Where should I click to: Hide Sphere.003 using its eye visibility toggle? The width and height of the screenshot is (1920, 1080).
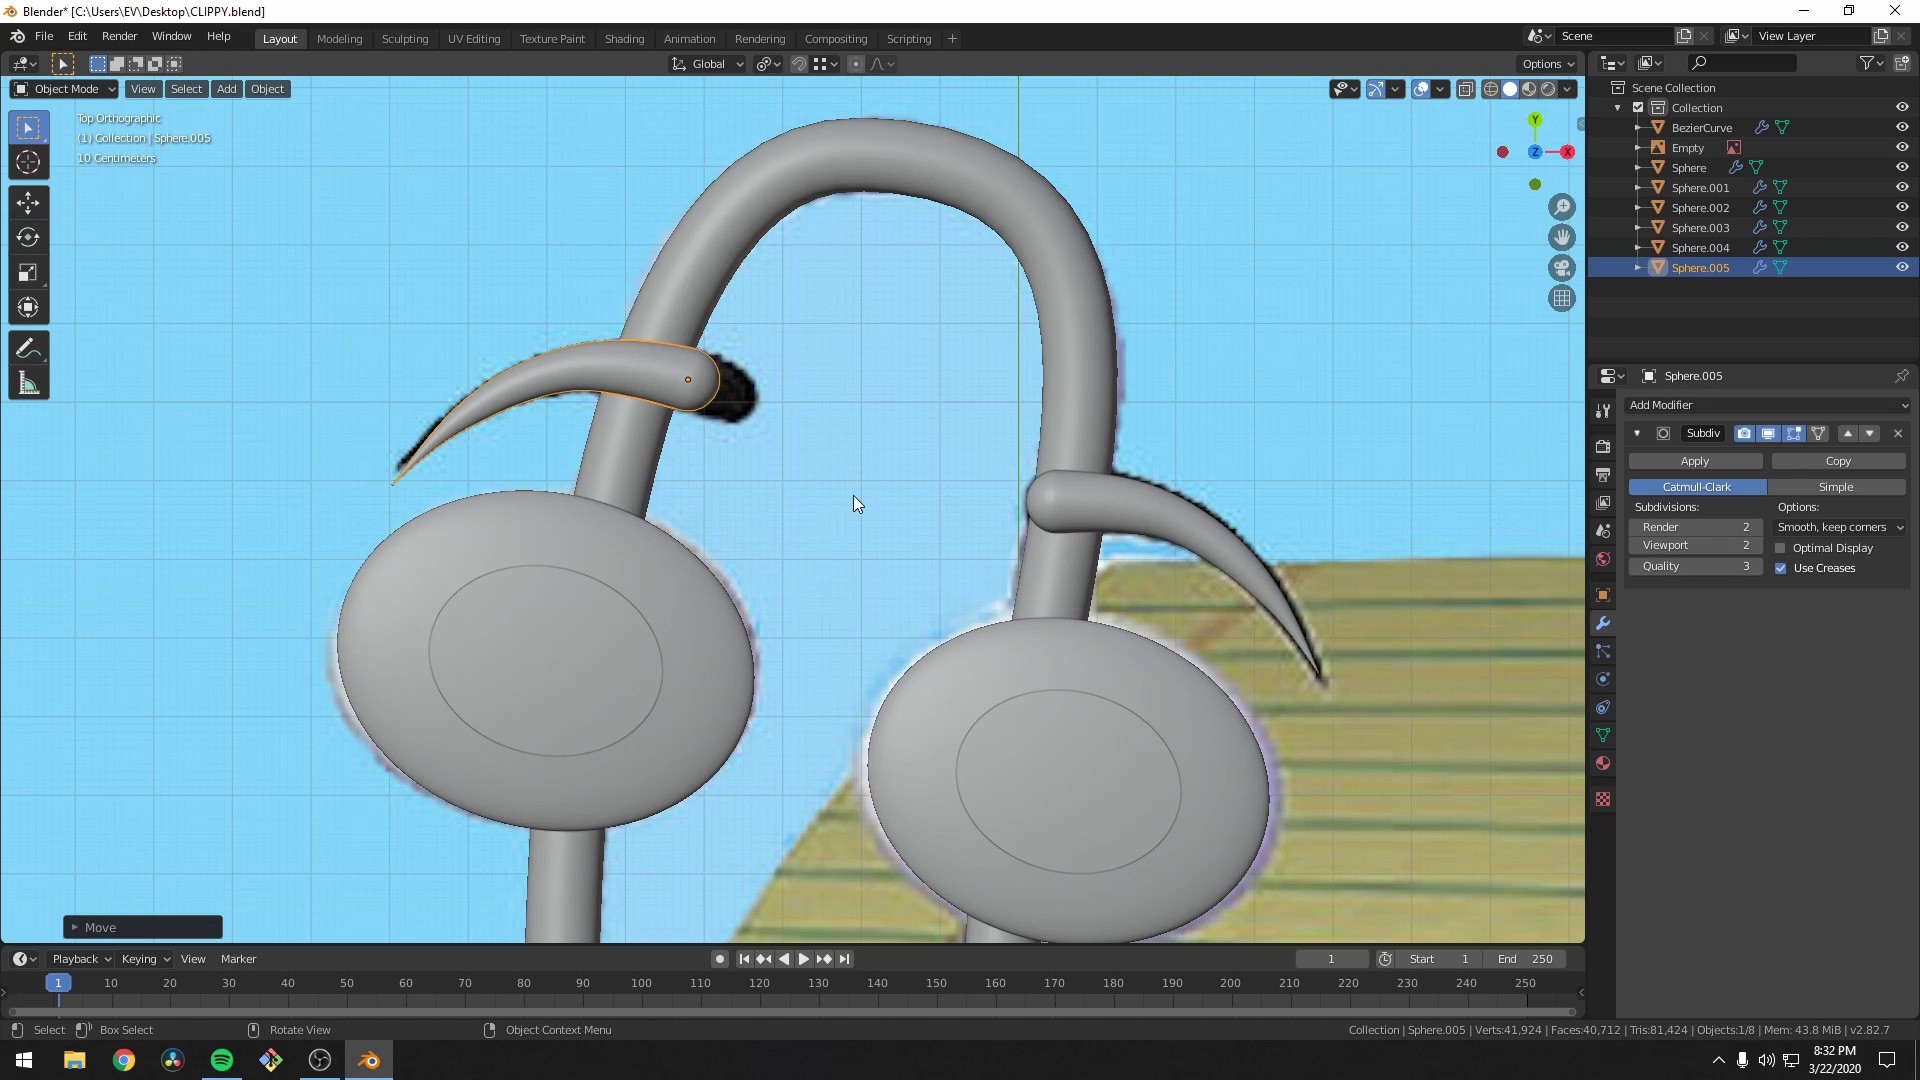(1902, 227)
